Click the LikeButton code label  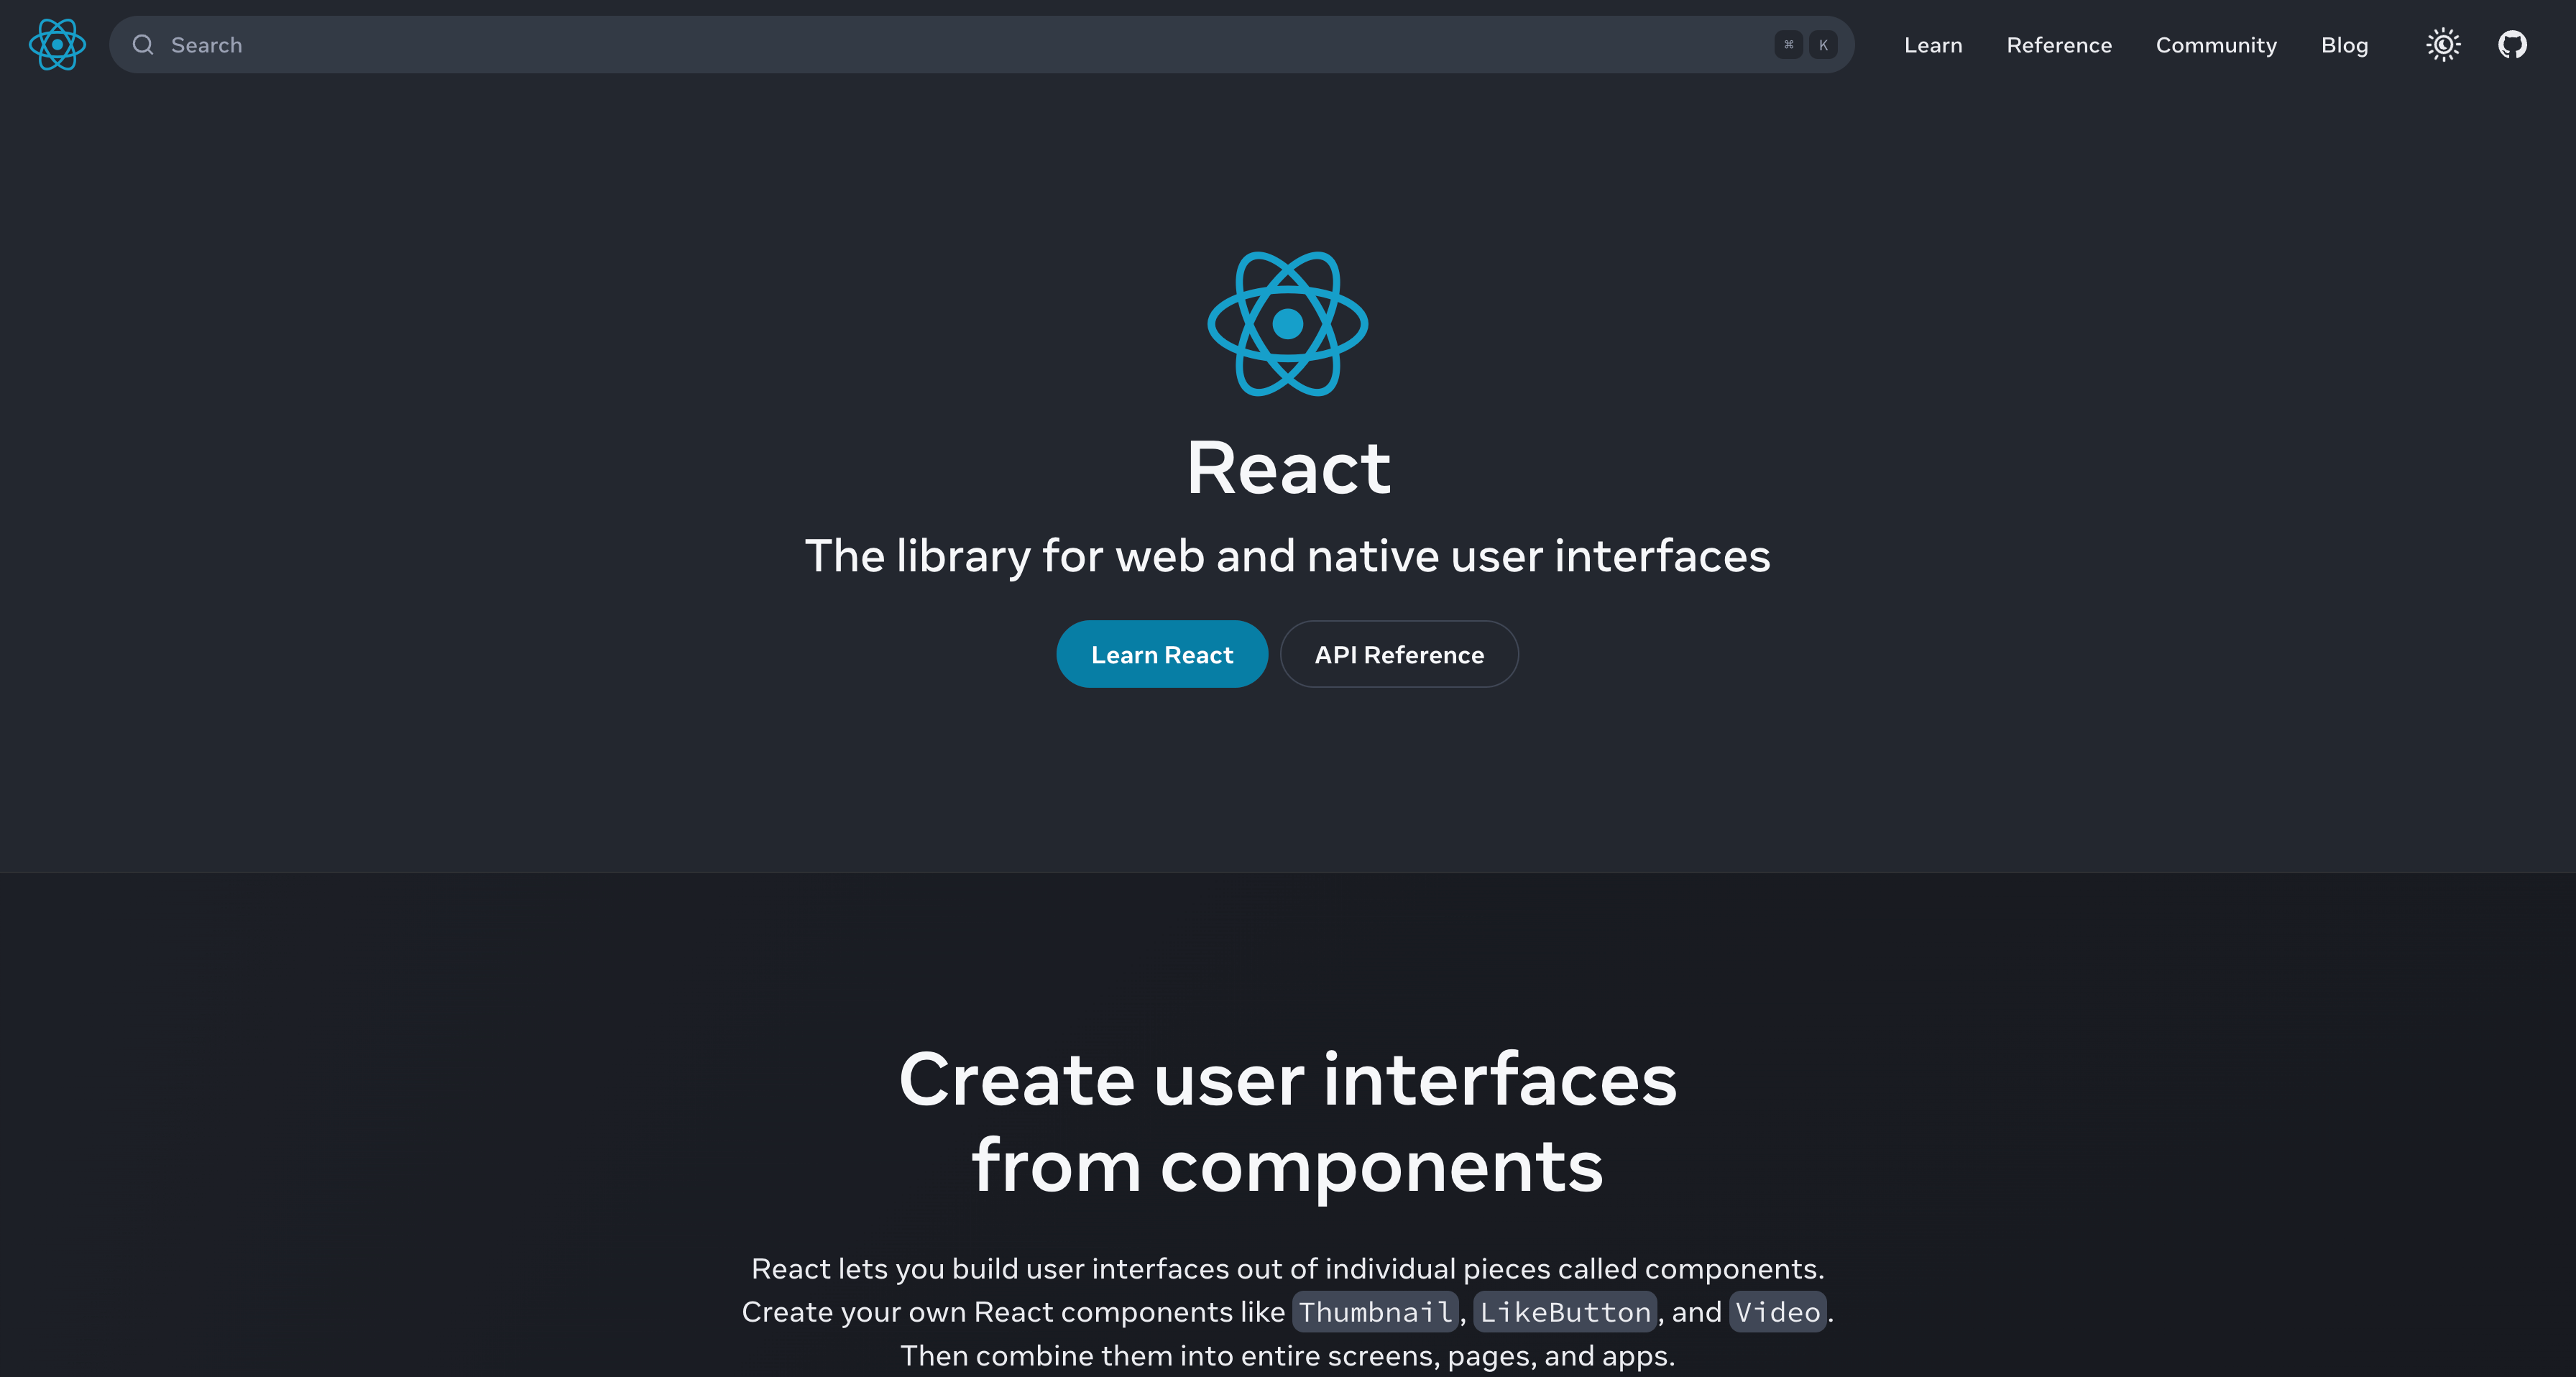tap(1564, 1312)
